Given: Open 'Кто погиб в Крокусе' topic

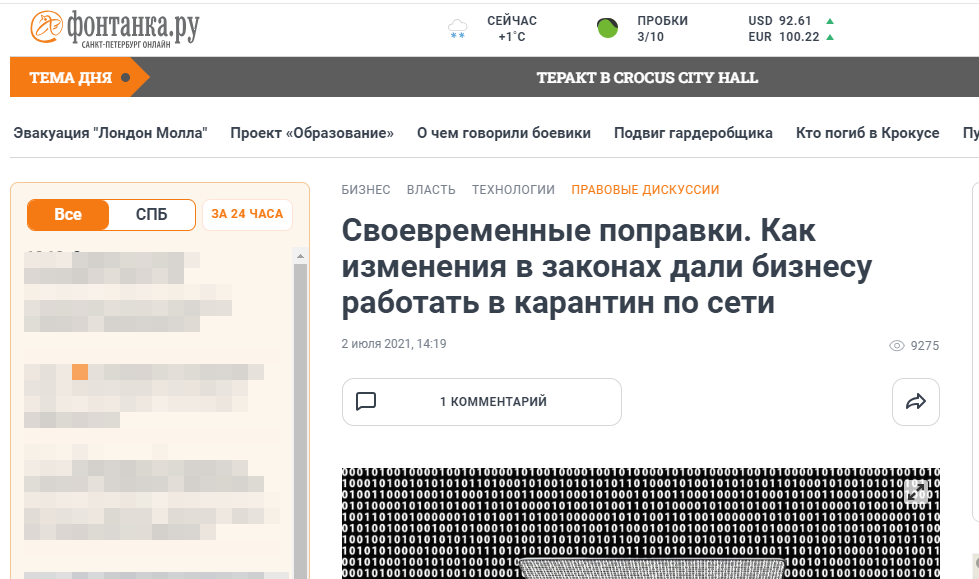Looking at the screenshot, I should 867,133.
